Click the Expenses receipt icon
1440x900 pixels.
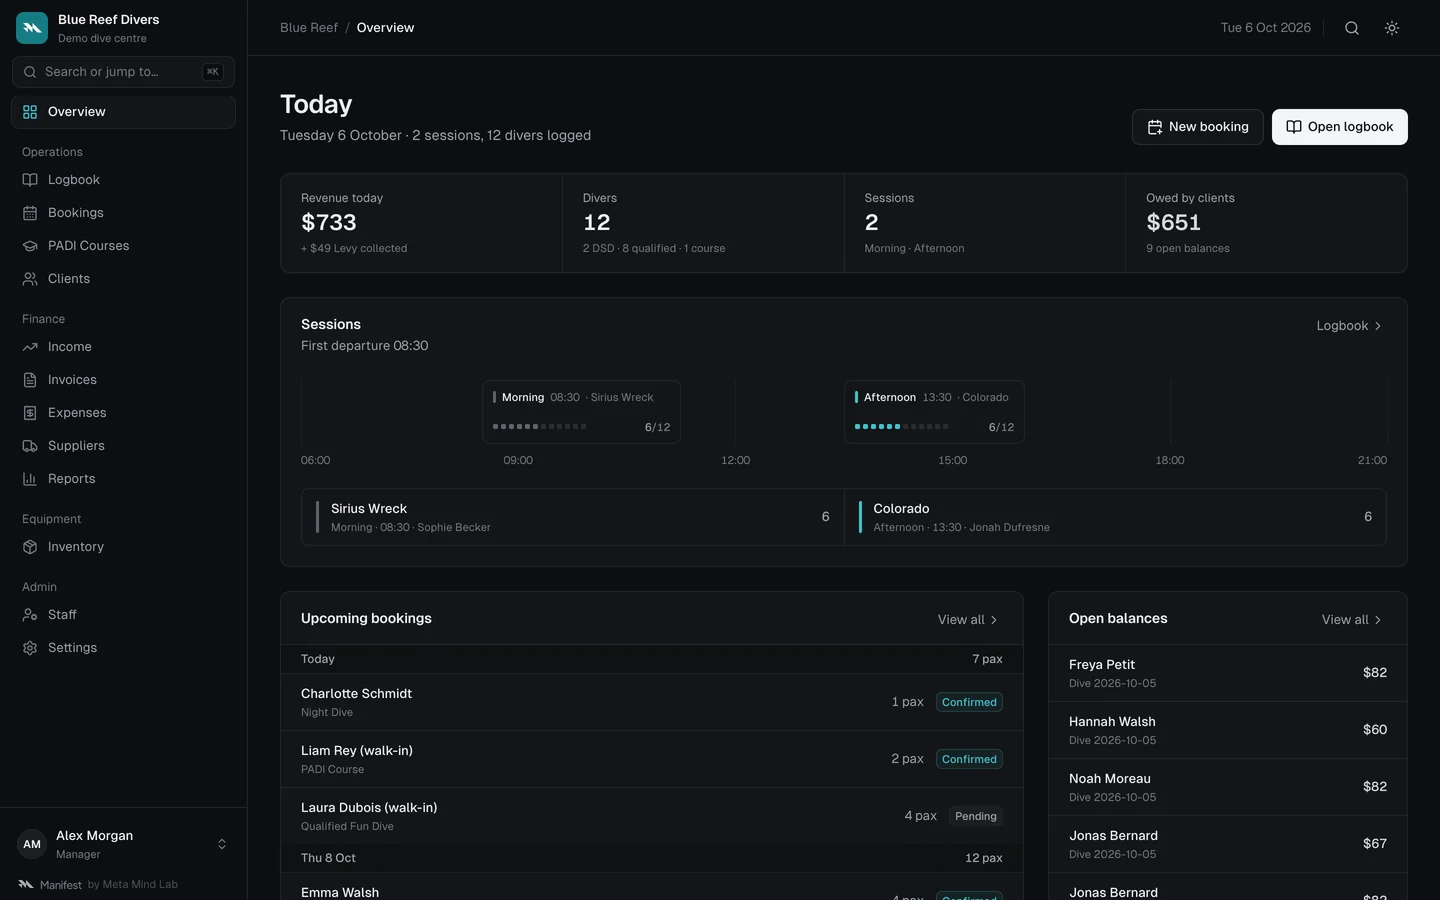[x=30, y=413]
